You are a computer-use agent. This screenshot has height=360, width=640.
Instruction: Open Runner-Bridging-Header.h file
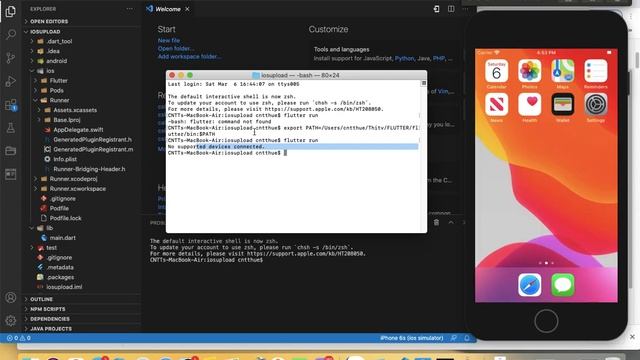[89, 169]
